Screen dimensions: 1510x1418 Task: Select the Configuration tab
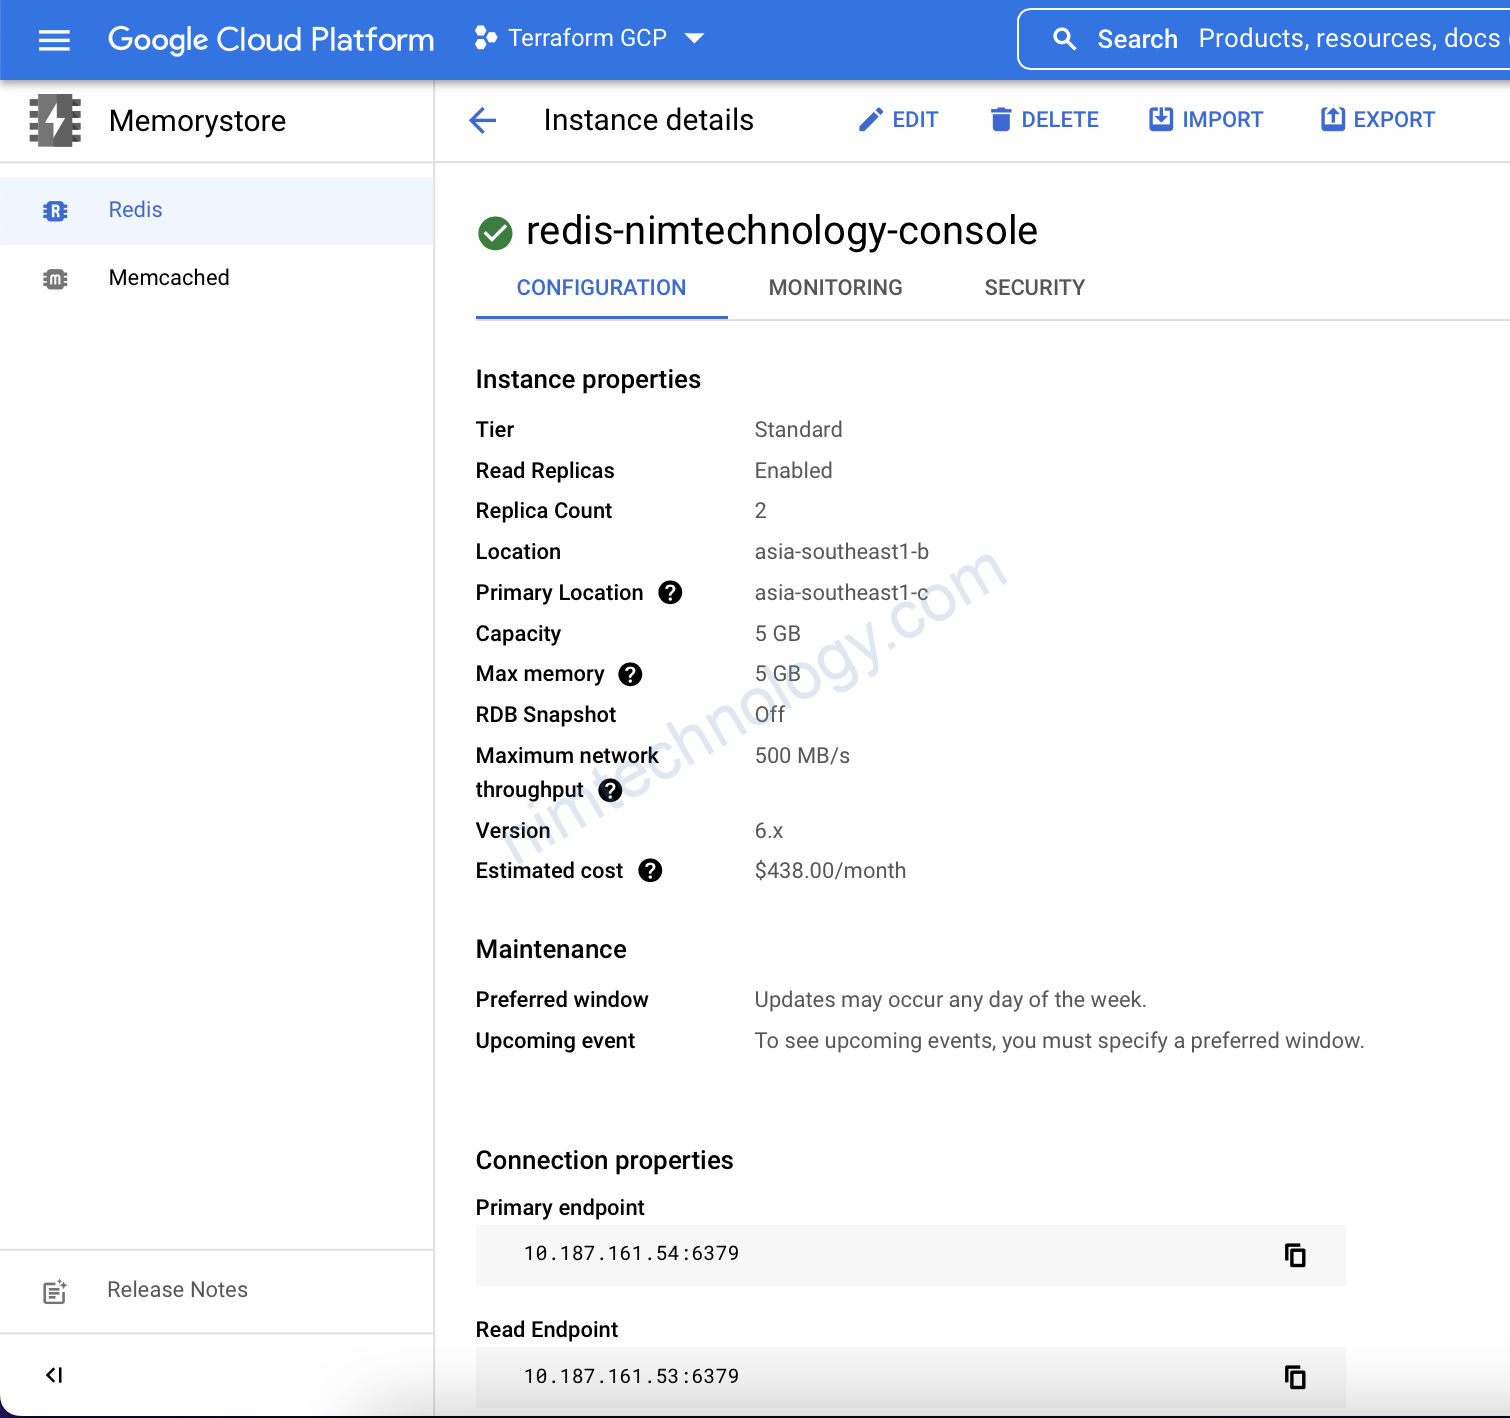[x=601, y=288]
